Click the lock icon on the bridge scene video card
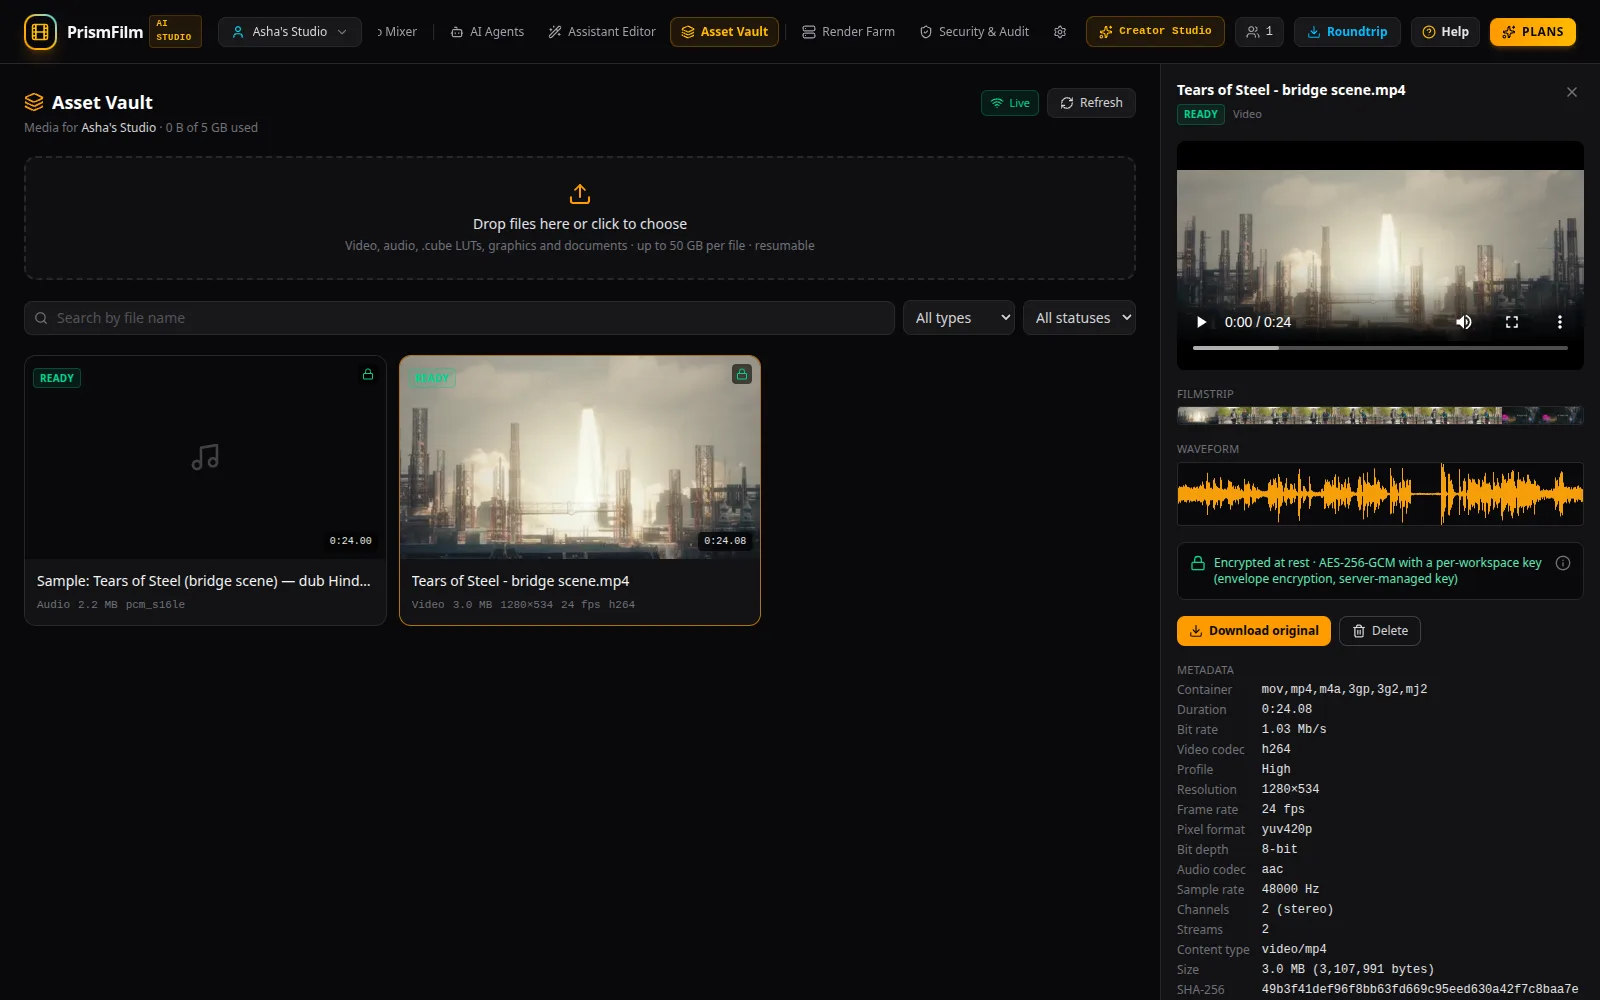The width and height of the screenshot is (1600, 1000). click(742, 374)
